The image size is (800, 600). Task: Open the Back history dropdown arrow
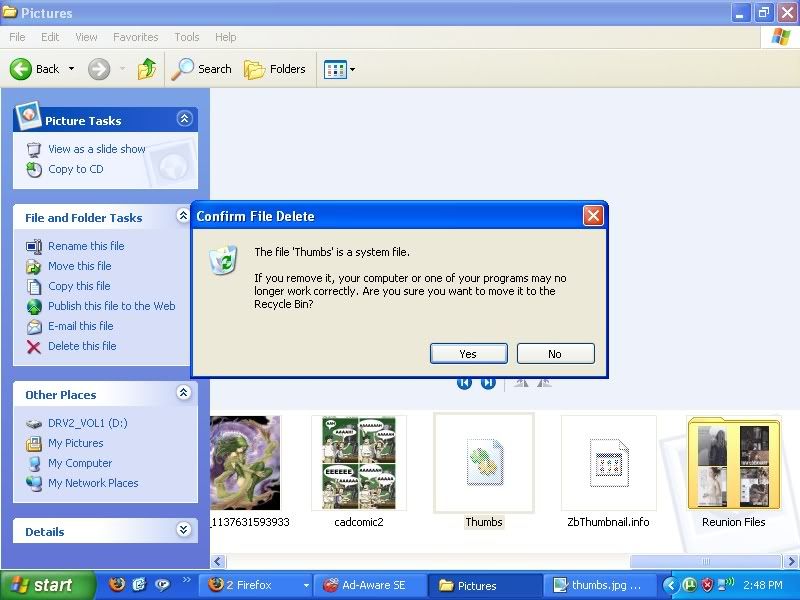click(71, 68)
